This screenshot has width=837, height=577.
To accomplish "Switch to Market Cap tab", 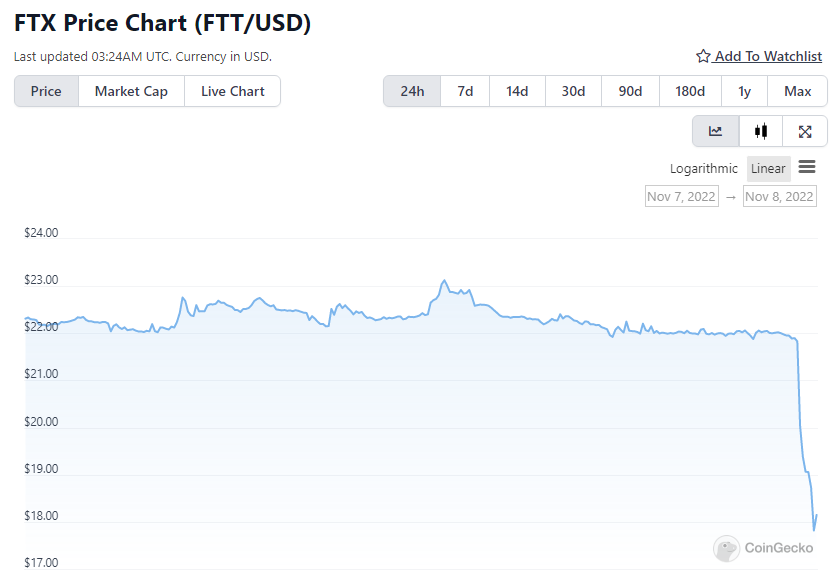I will tap(131, 91).
